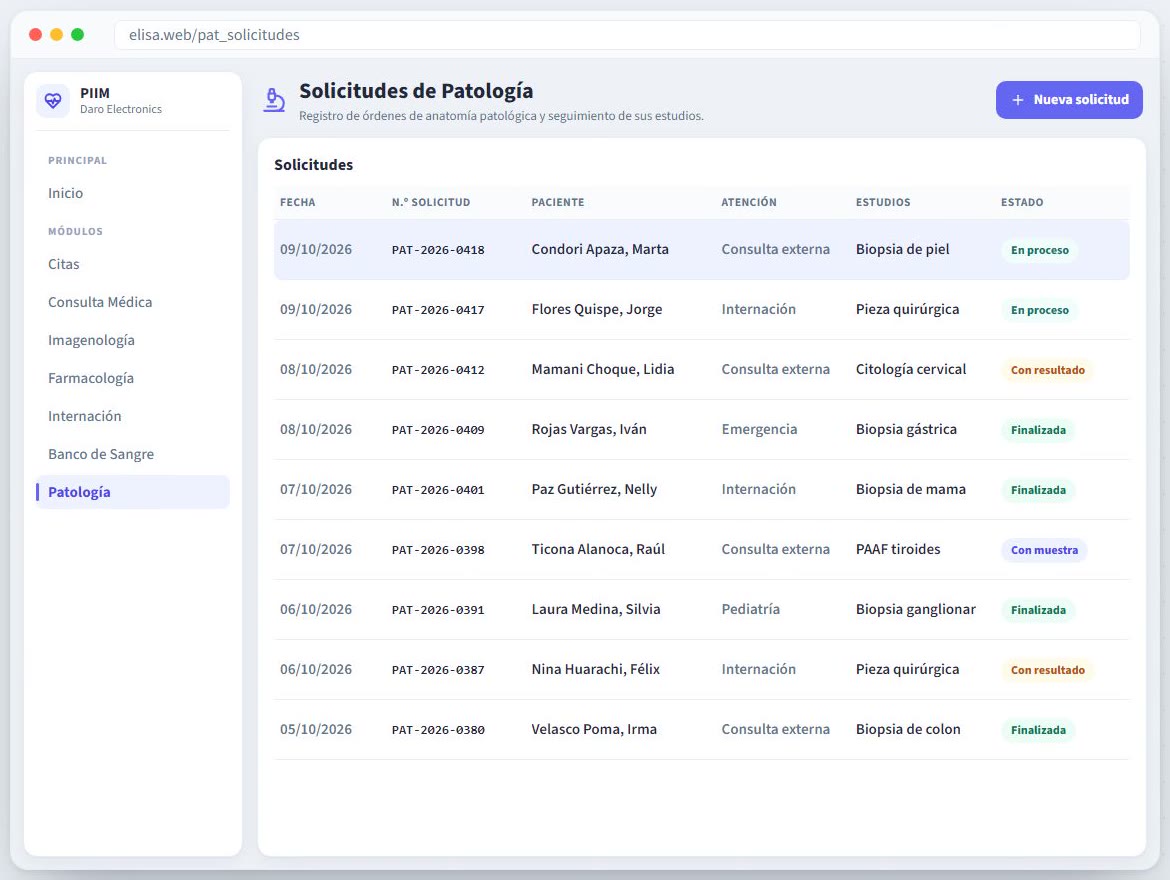1170x880 pixels.
Task: Click the N.° SOLICITUD column header
Action: click(431, 202)
